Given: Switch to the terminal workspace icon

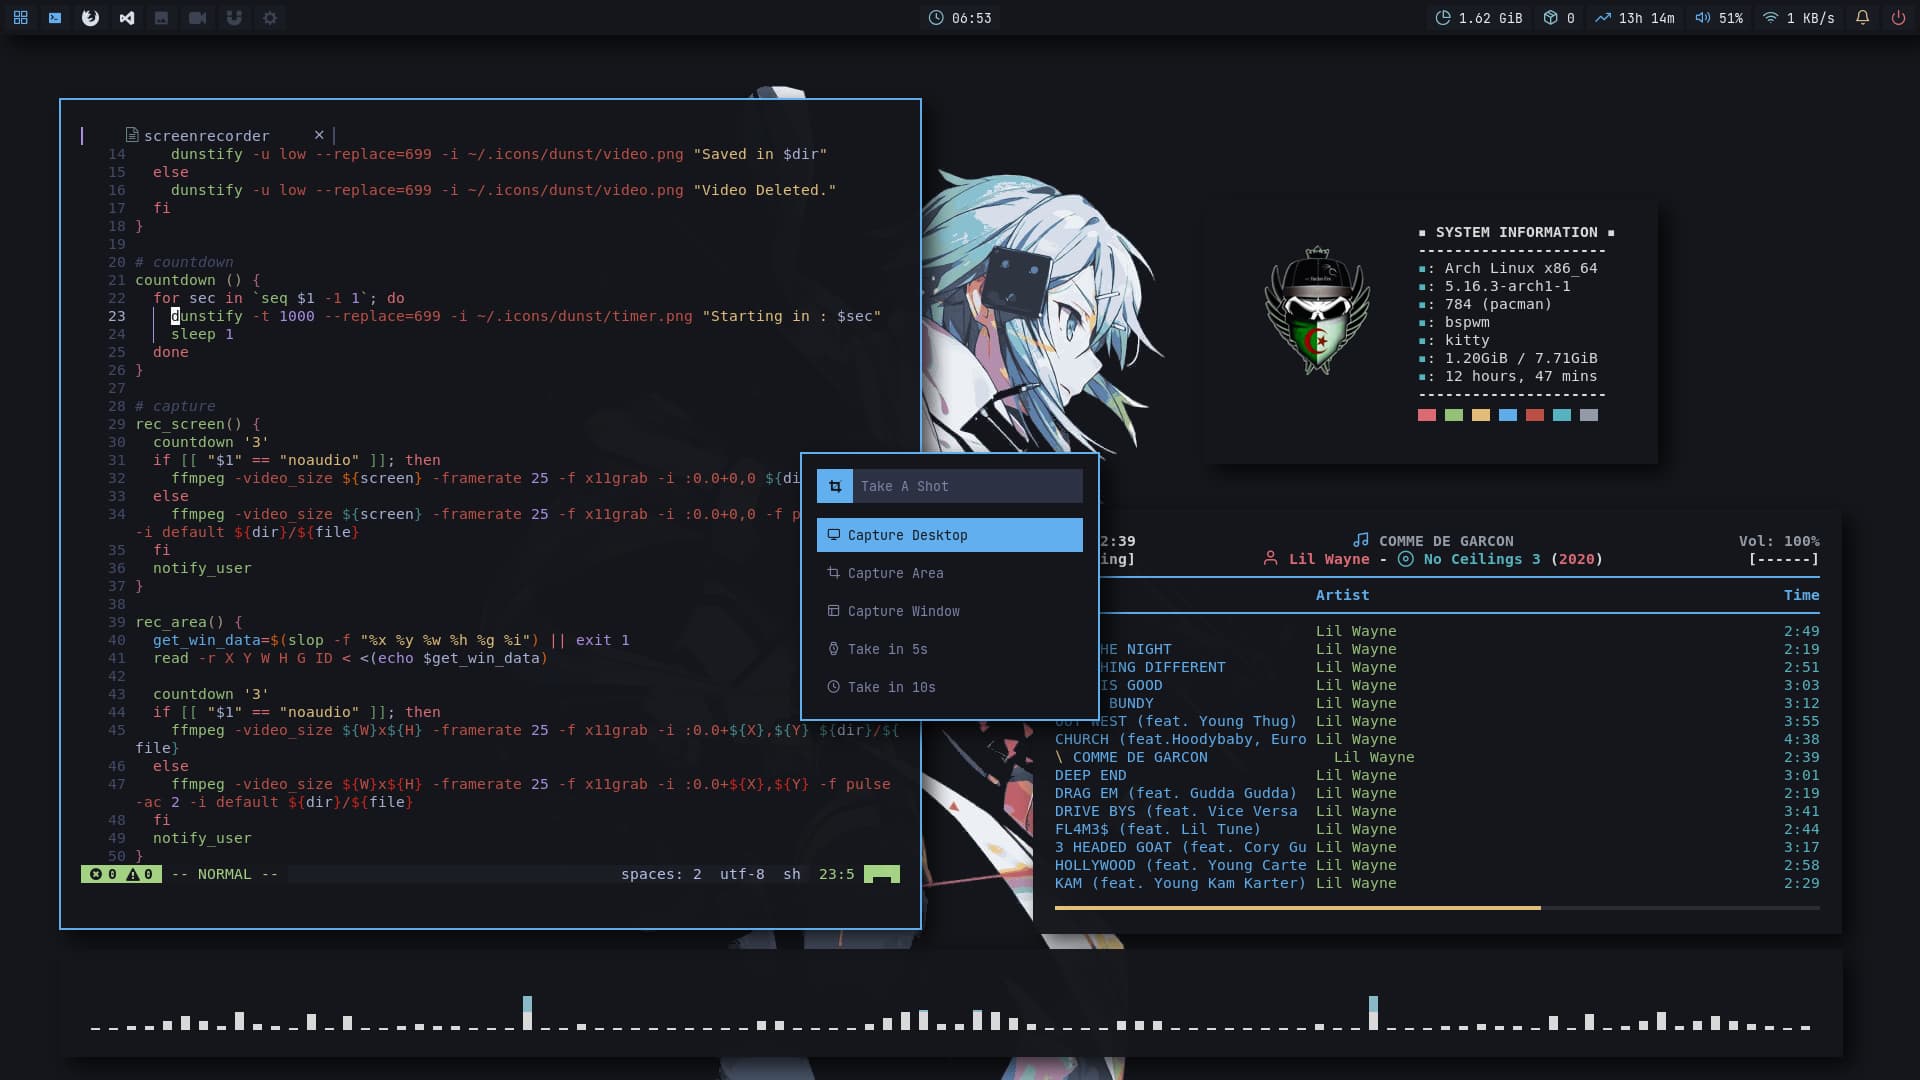Looking at the screenshot, I should [55, 18].
